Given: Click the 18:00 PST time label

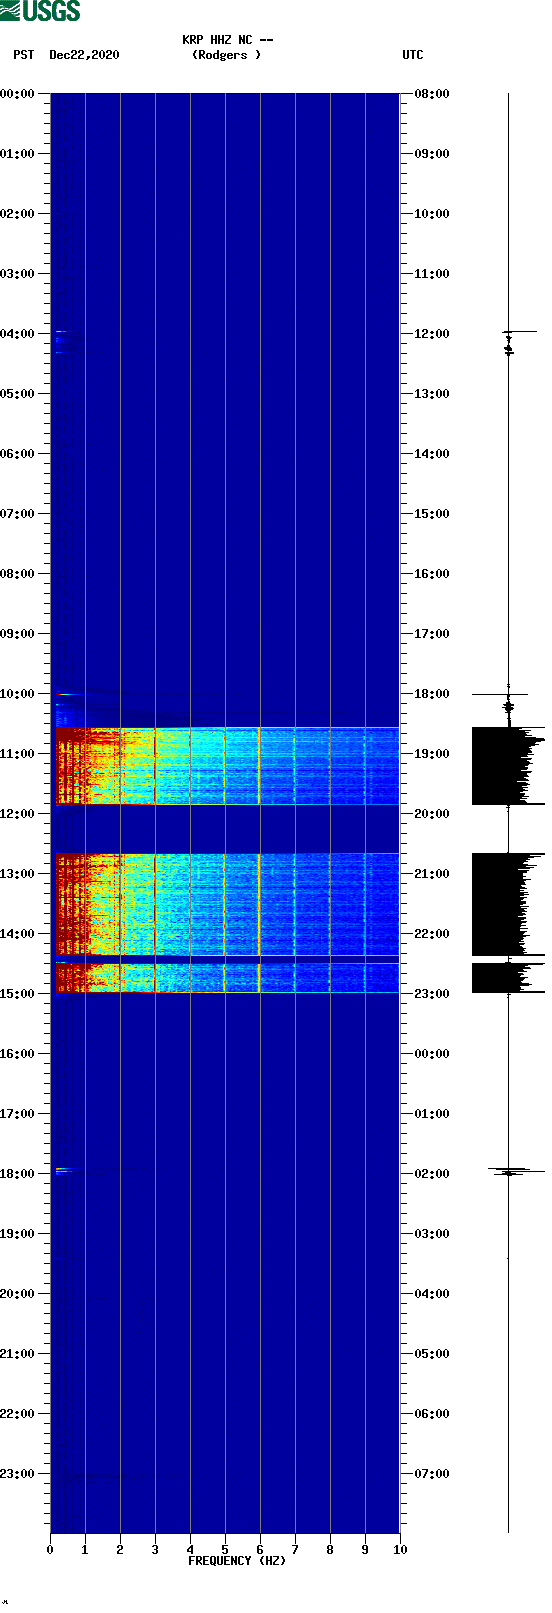Looking at the screenshot, I should click(18, 1174).
